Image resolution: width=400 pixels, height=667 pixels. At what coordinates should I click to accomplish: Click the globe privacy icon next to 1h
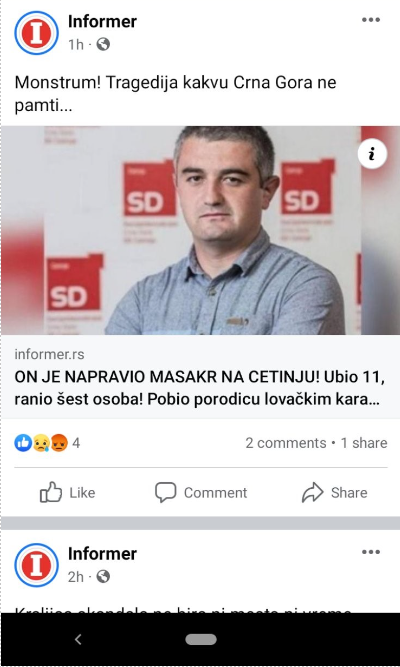103,44
